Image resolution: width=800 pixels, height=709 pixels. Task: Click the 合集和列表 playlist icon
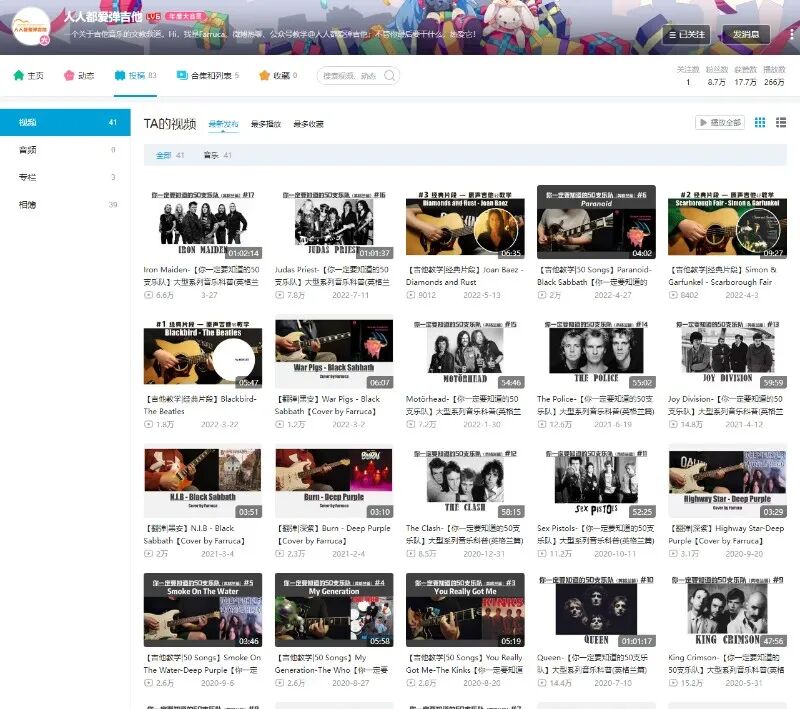[182, 75]
